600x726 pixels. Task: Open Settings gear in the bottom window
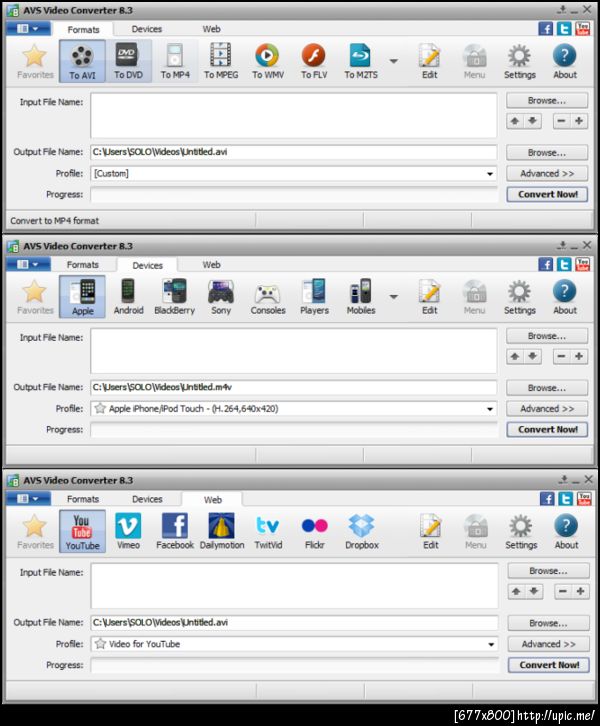[521, 532]
